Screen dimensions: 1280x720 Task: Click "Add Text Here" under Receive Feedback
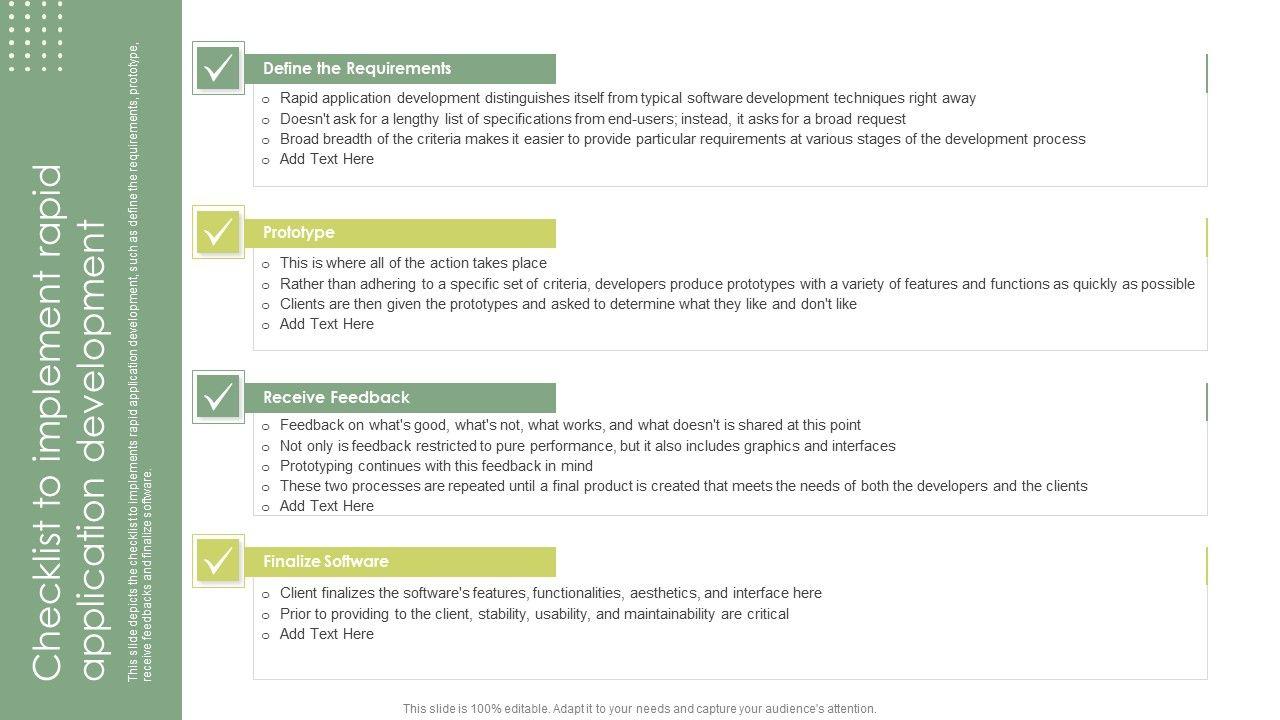click(x=326, y=506)
